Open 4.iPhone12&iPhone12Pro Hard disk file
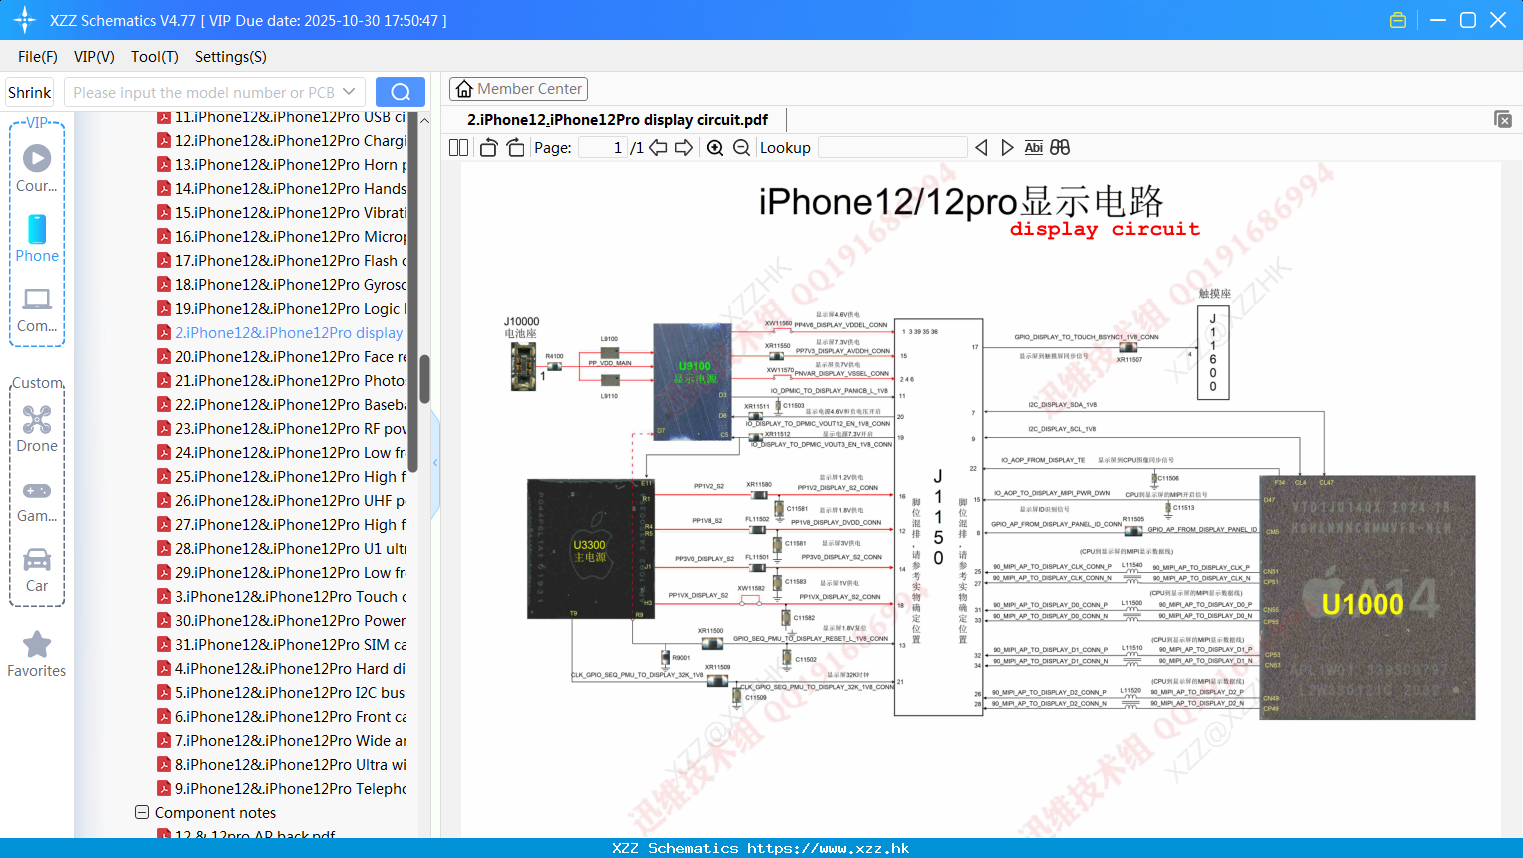The image size is (1523, 858). (282, 669)
